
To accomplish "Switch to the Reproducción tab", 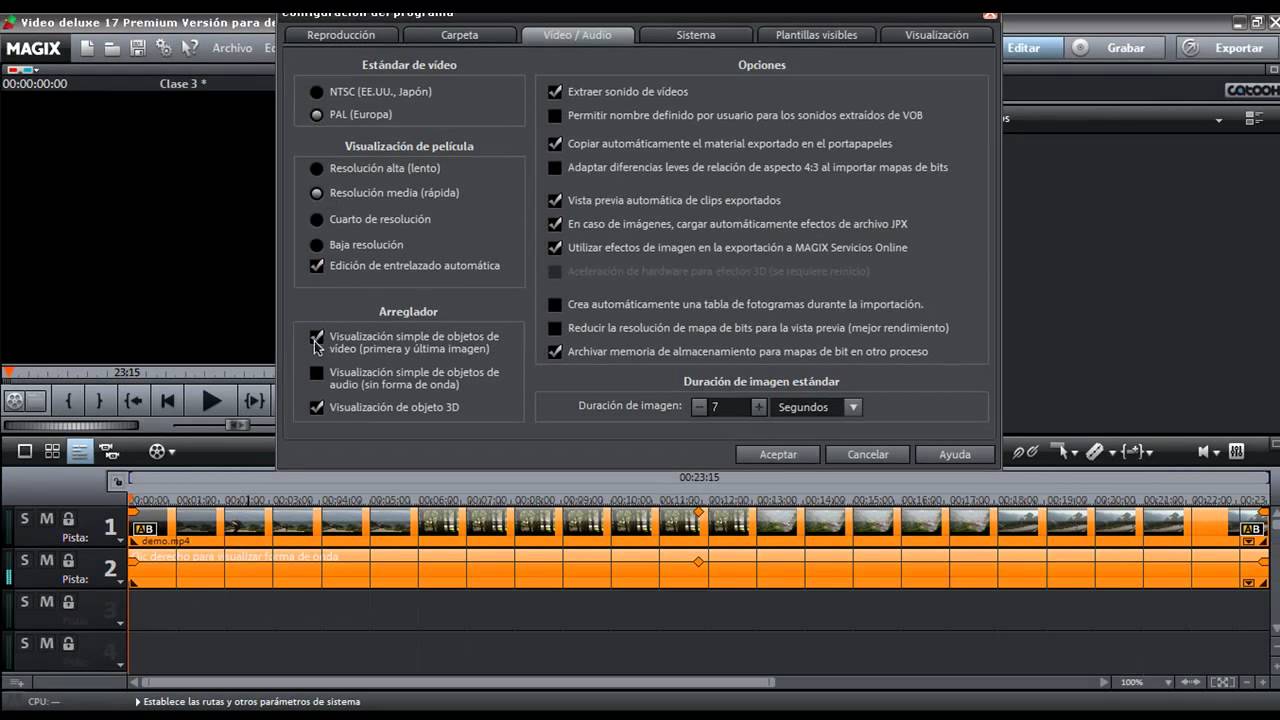I will (x=341, y=35).
